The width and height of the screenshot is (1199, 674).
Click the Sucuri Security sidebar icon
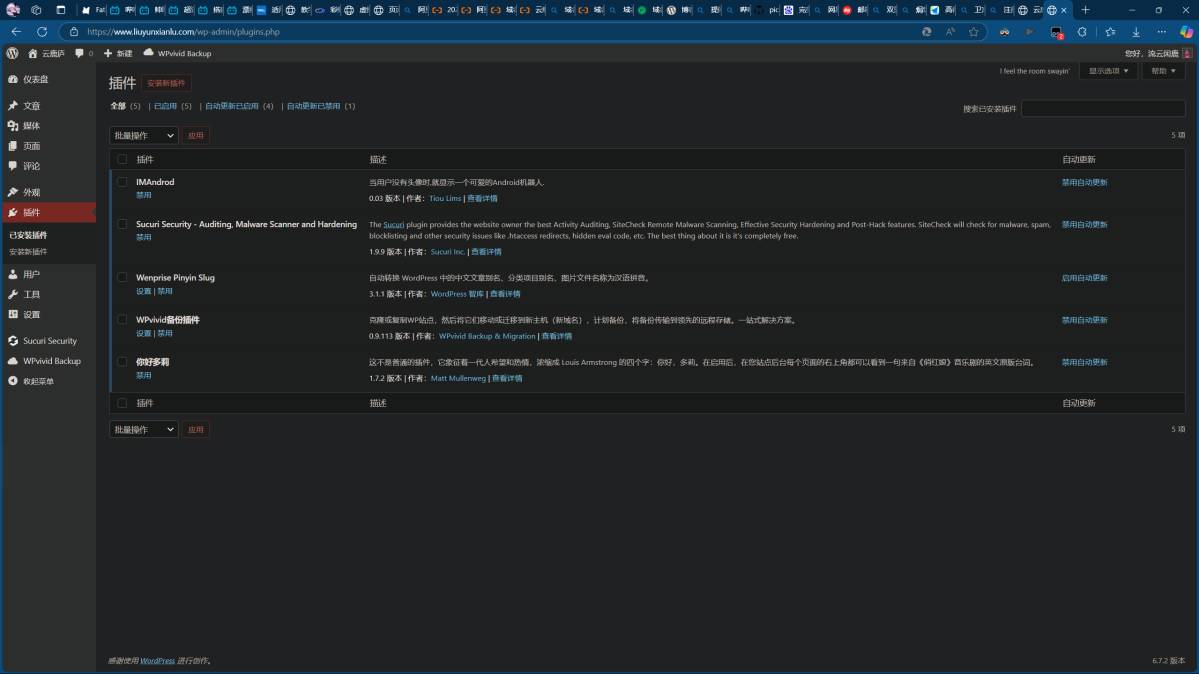(x=13, y=341)
